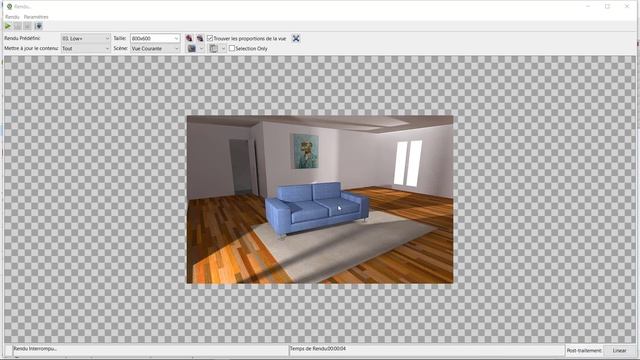Click the Linear post-processing button
This screenshot has height=360, width=640.
click(619, 350)
